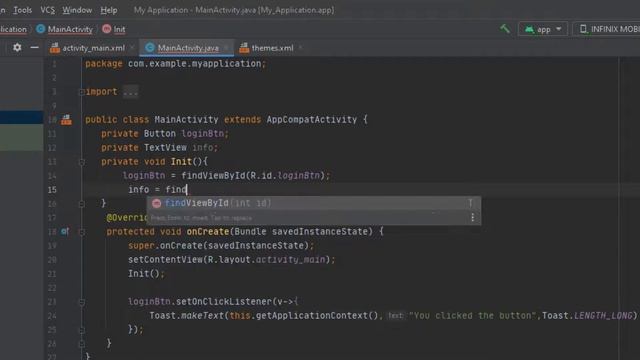Open the app run configuration dropdown
Screen dimensions: 640x360
(x=543, y=29)
